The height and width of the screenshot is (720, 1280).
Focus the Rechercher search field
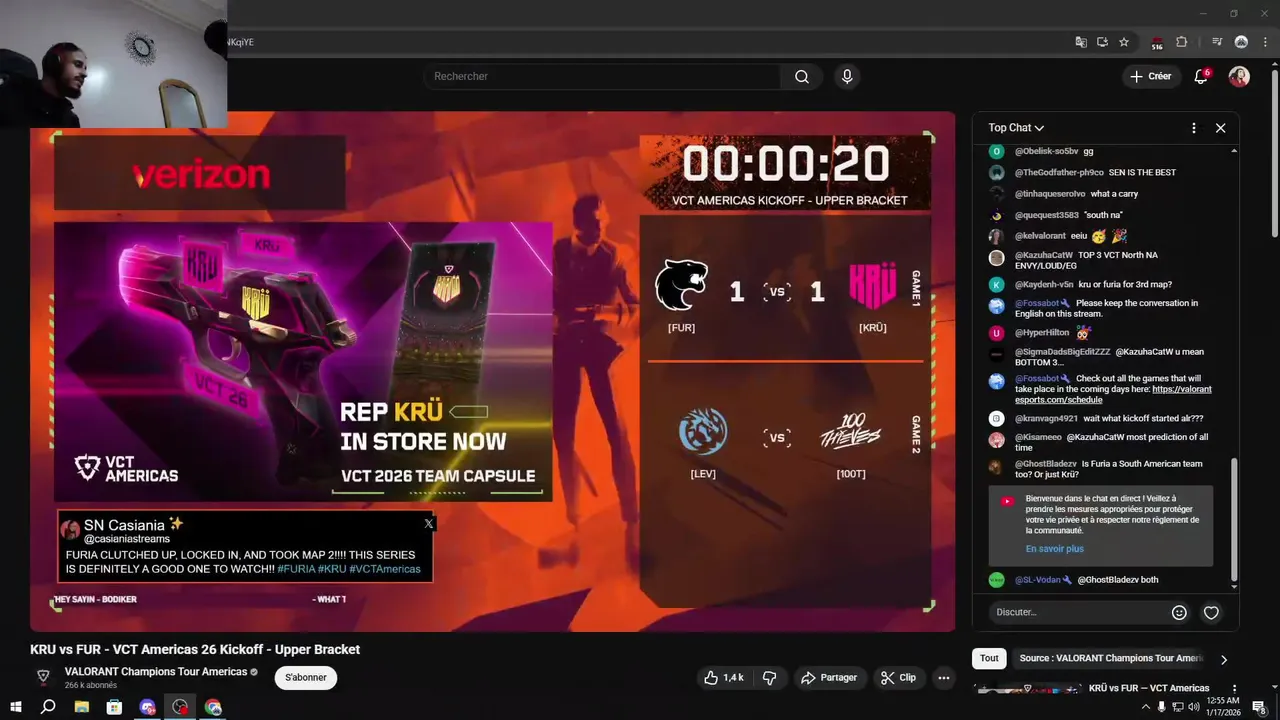(602, 77)
